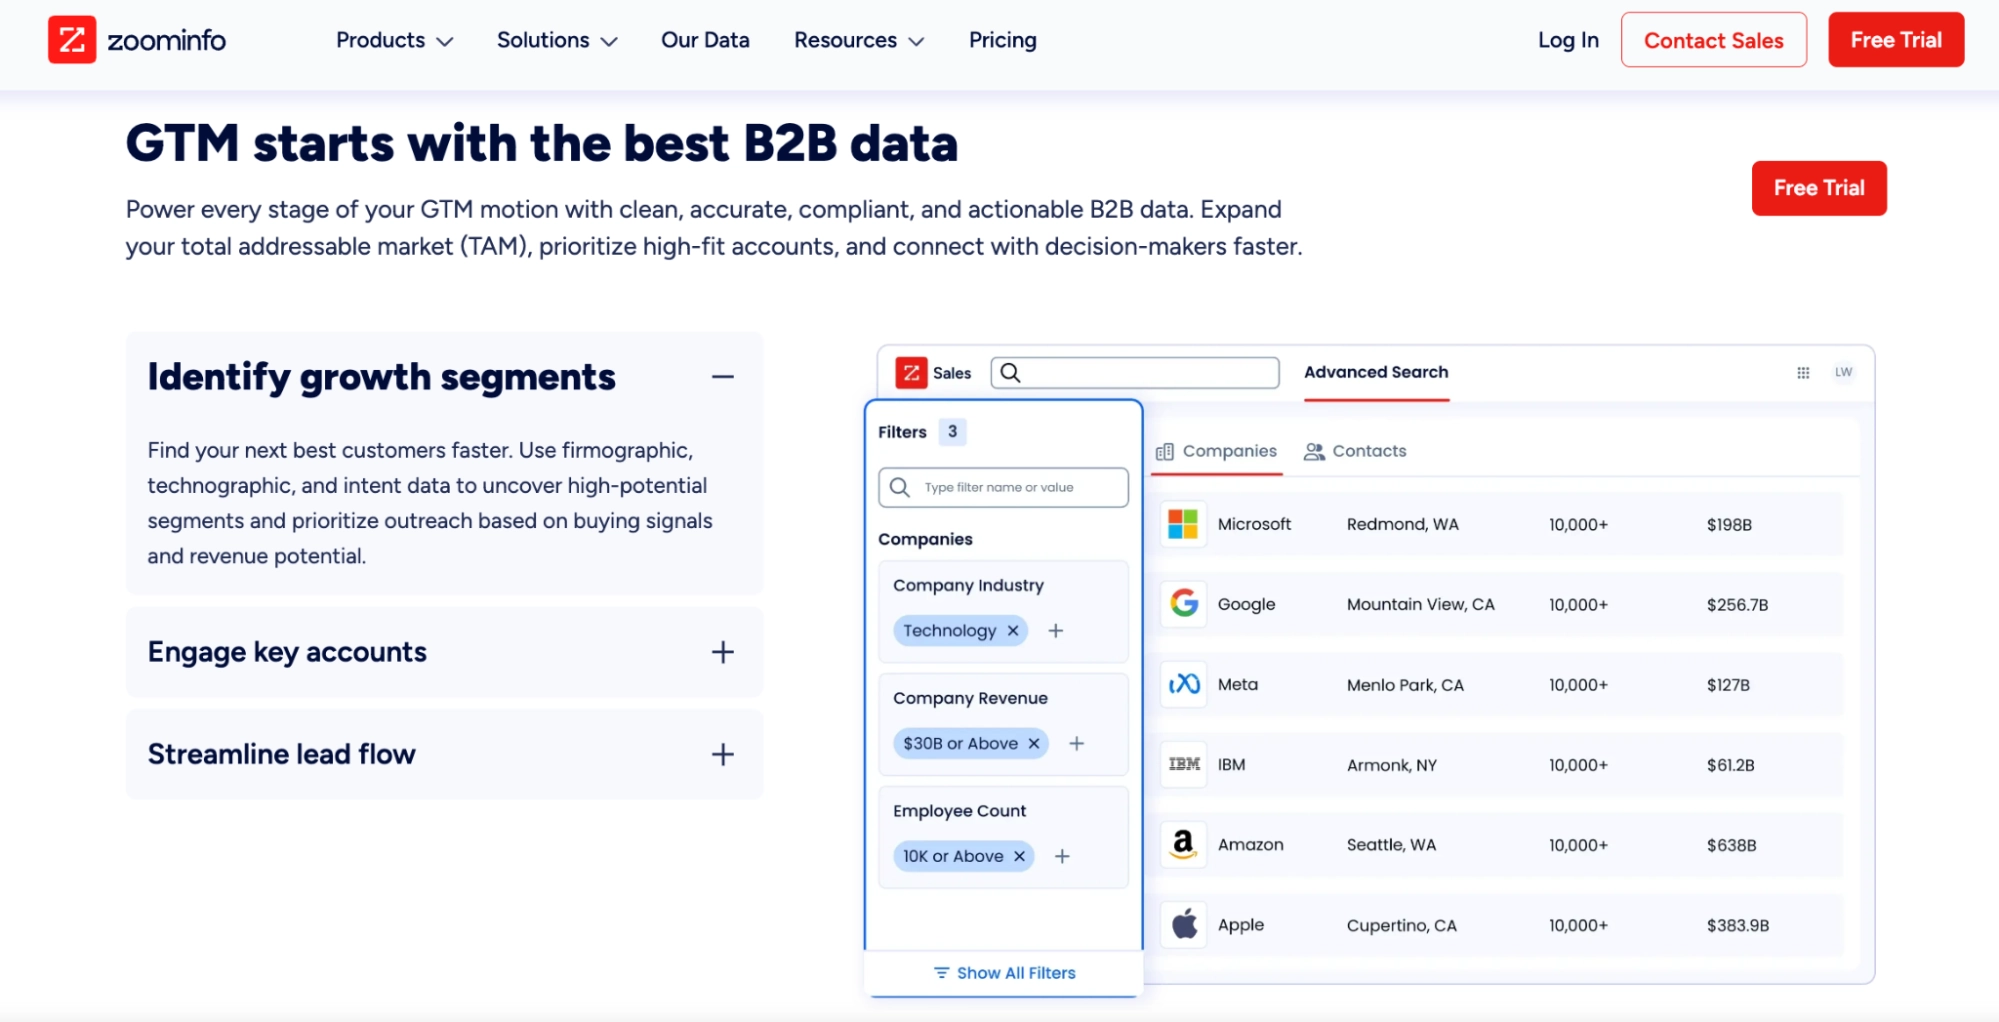Viewport: 1999px width, 1022px height.
Task: Click the Apple company name
Action: click(1241, 925)
